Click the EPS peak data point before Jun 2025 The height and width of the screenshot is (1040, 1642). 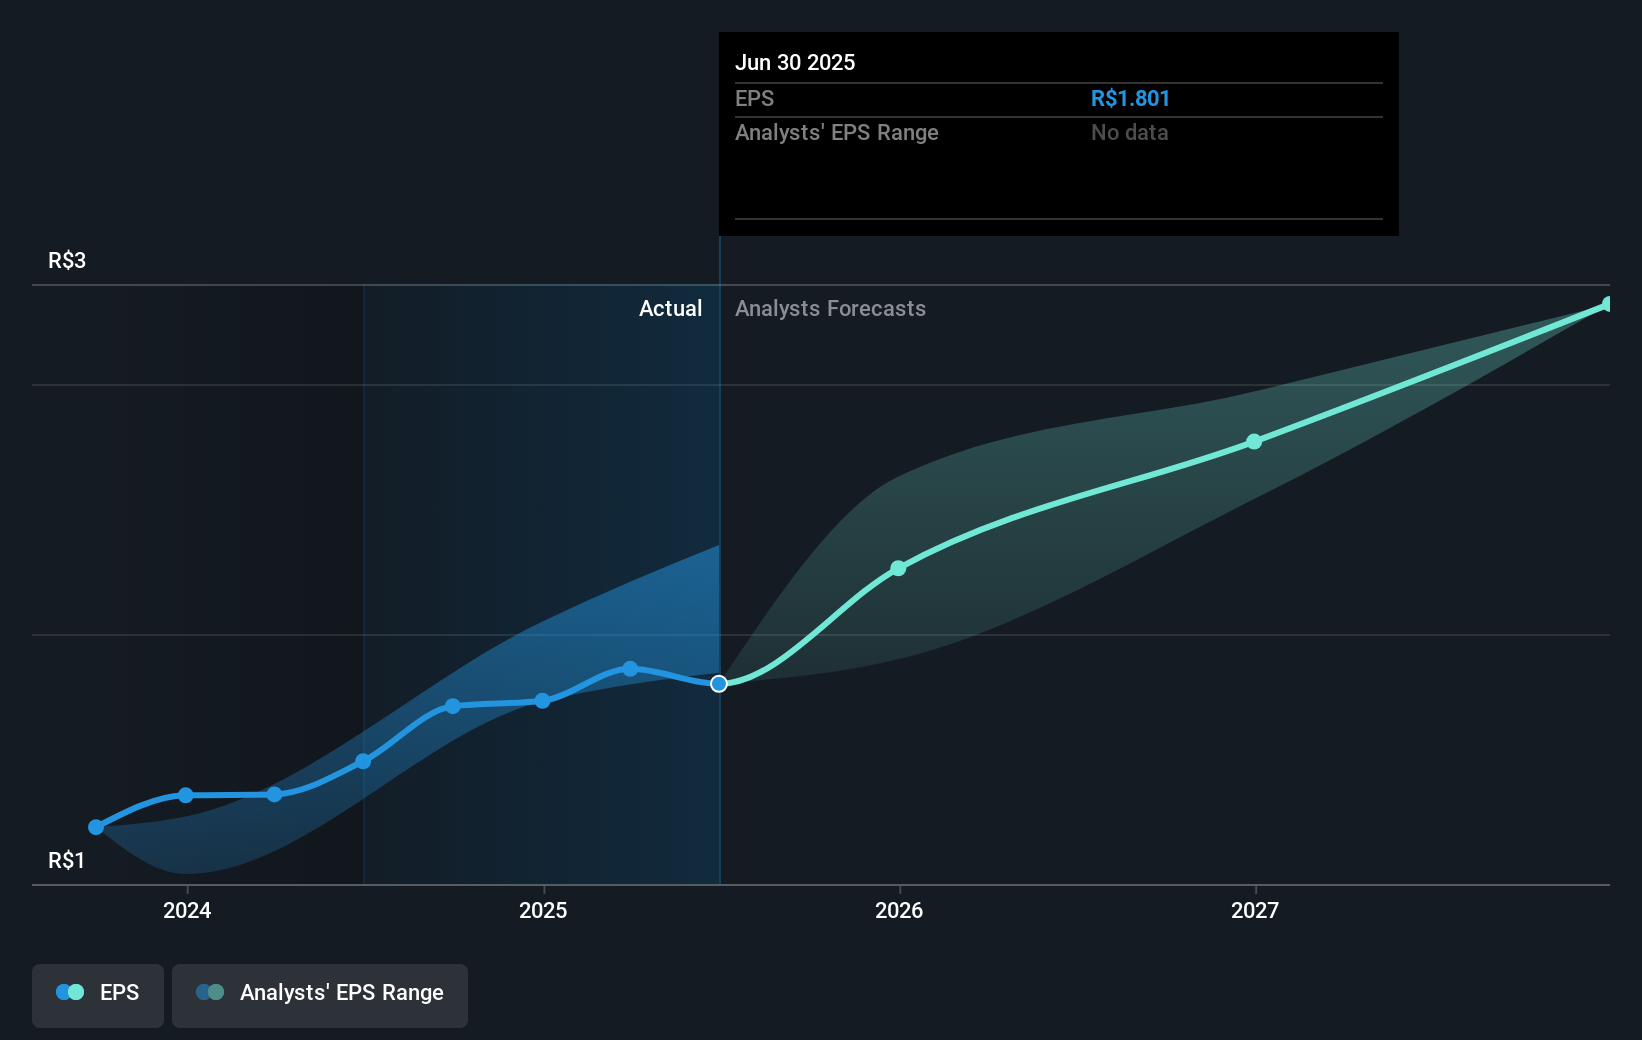[630, 668]
